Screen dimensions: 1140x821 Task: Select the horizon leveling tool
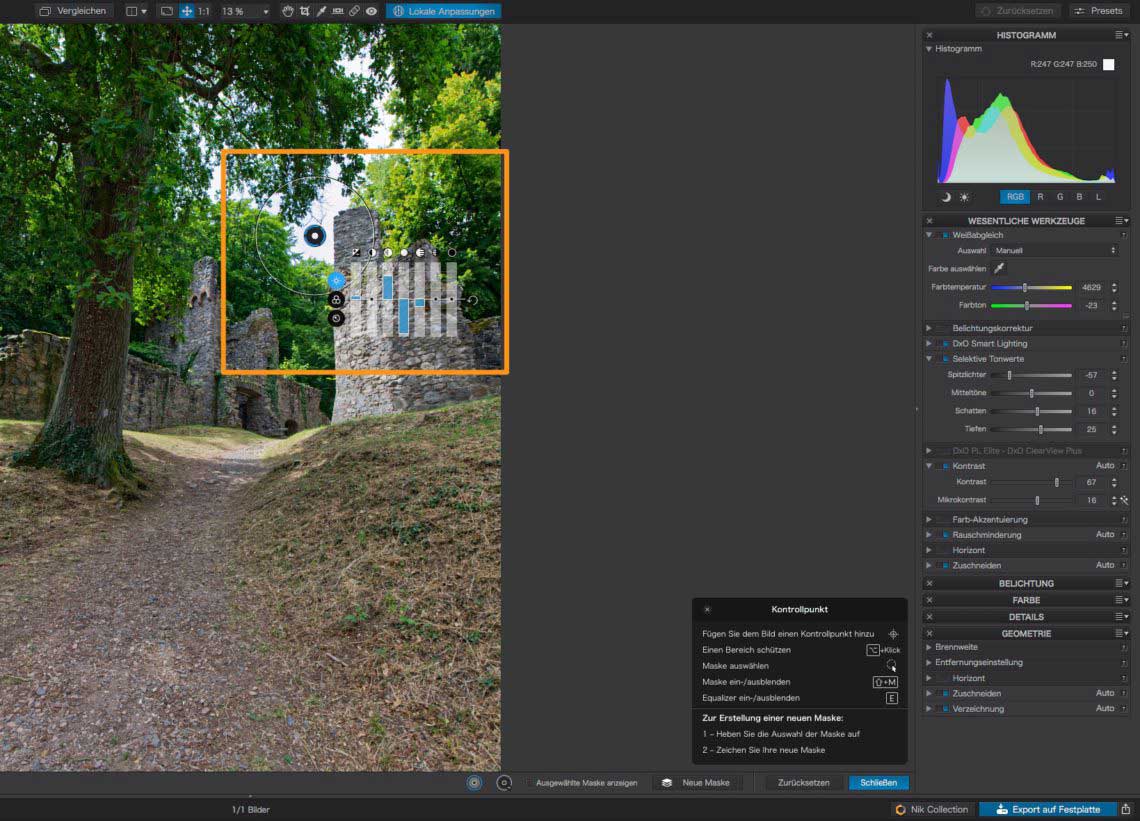tap(338, 11)
